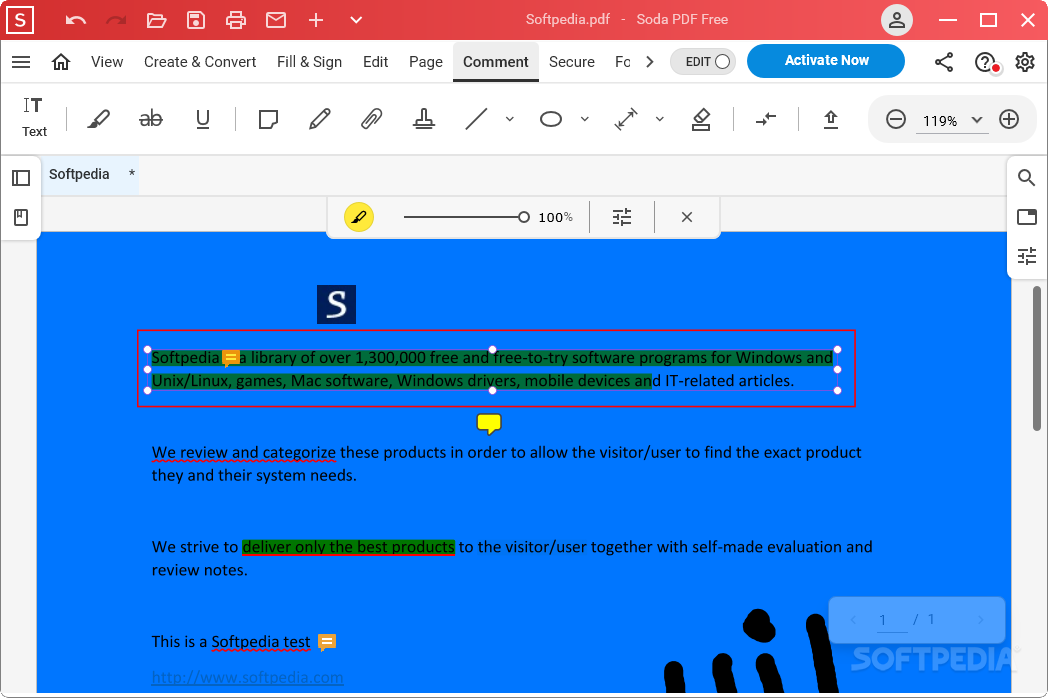Select the Underline tool
Screen dimensions: 1048x698
point(203,119)
